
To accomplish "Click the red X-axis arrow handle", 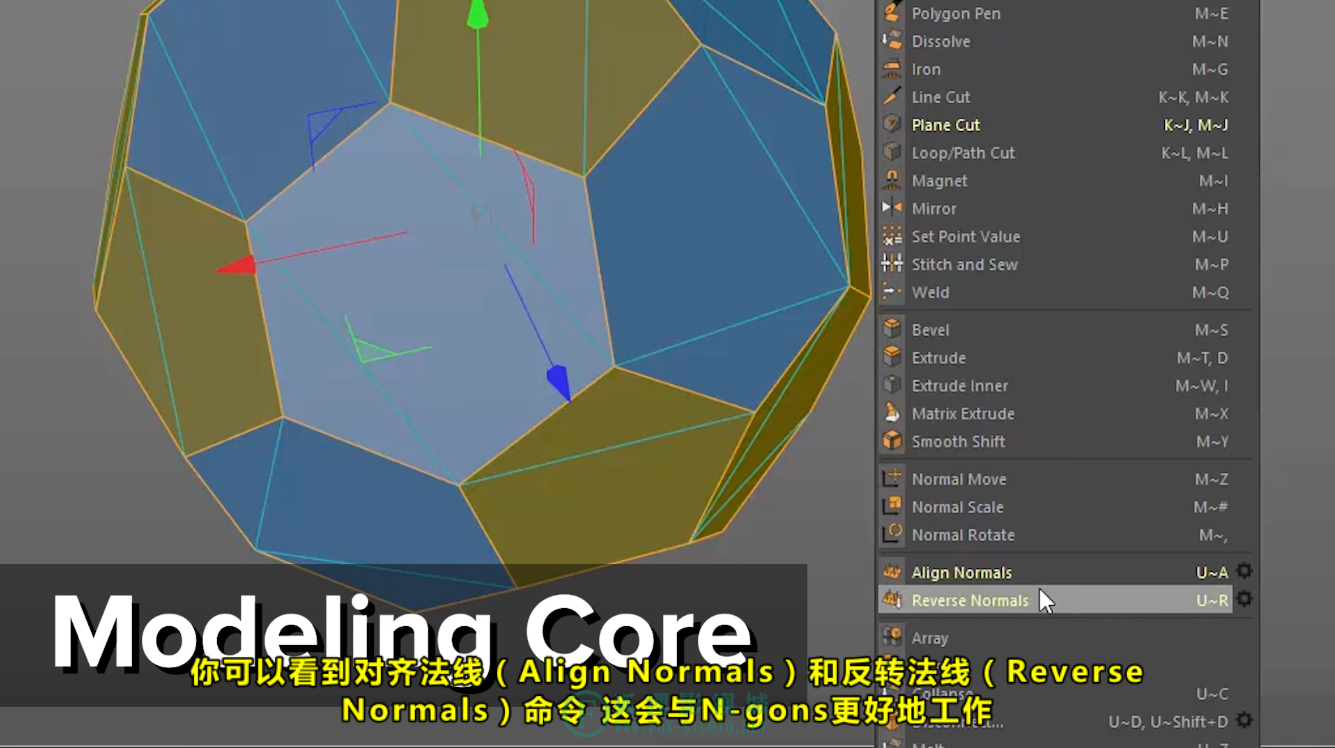I will click(236, 265).
